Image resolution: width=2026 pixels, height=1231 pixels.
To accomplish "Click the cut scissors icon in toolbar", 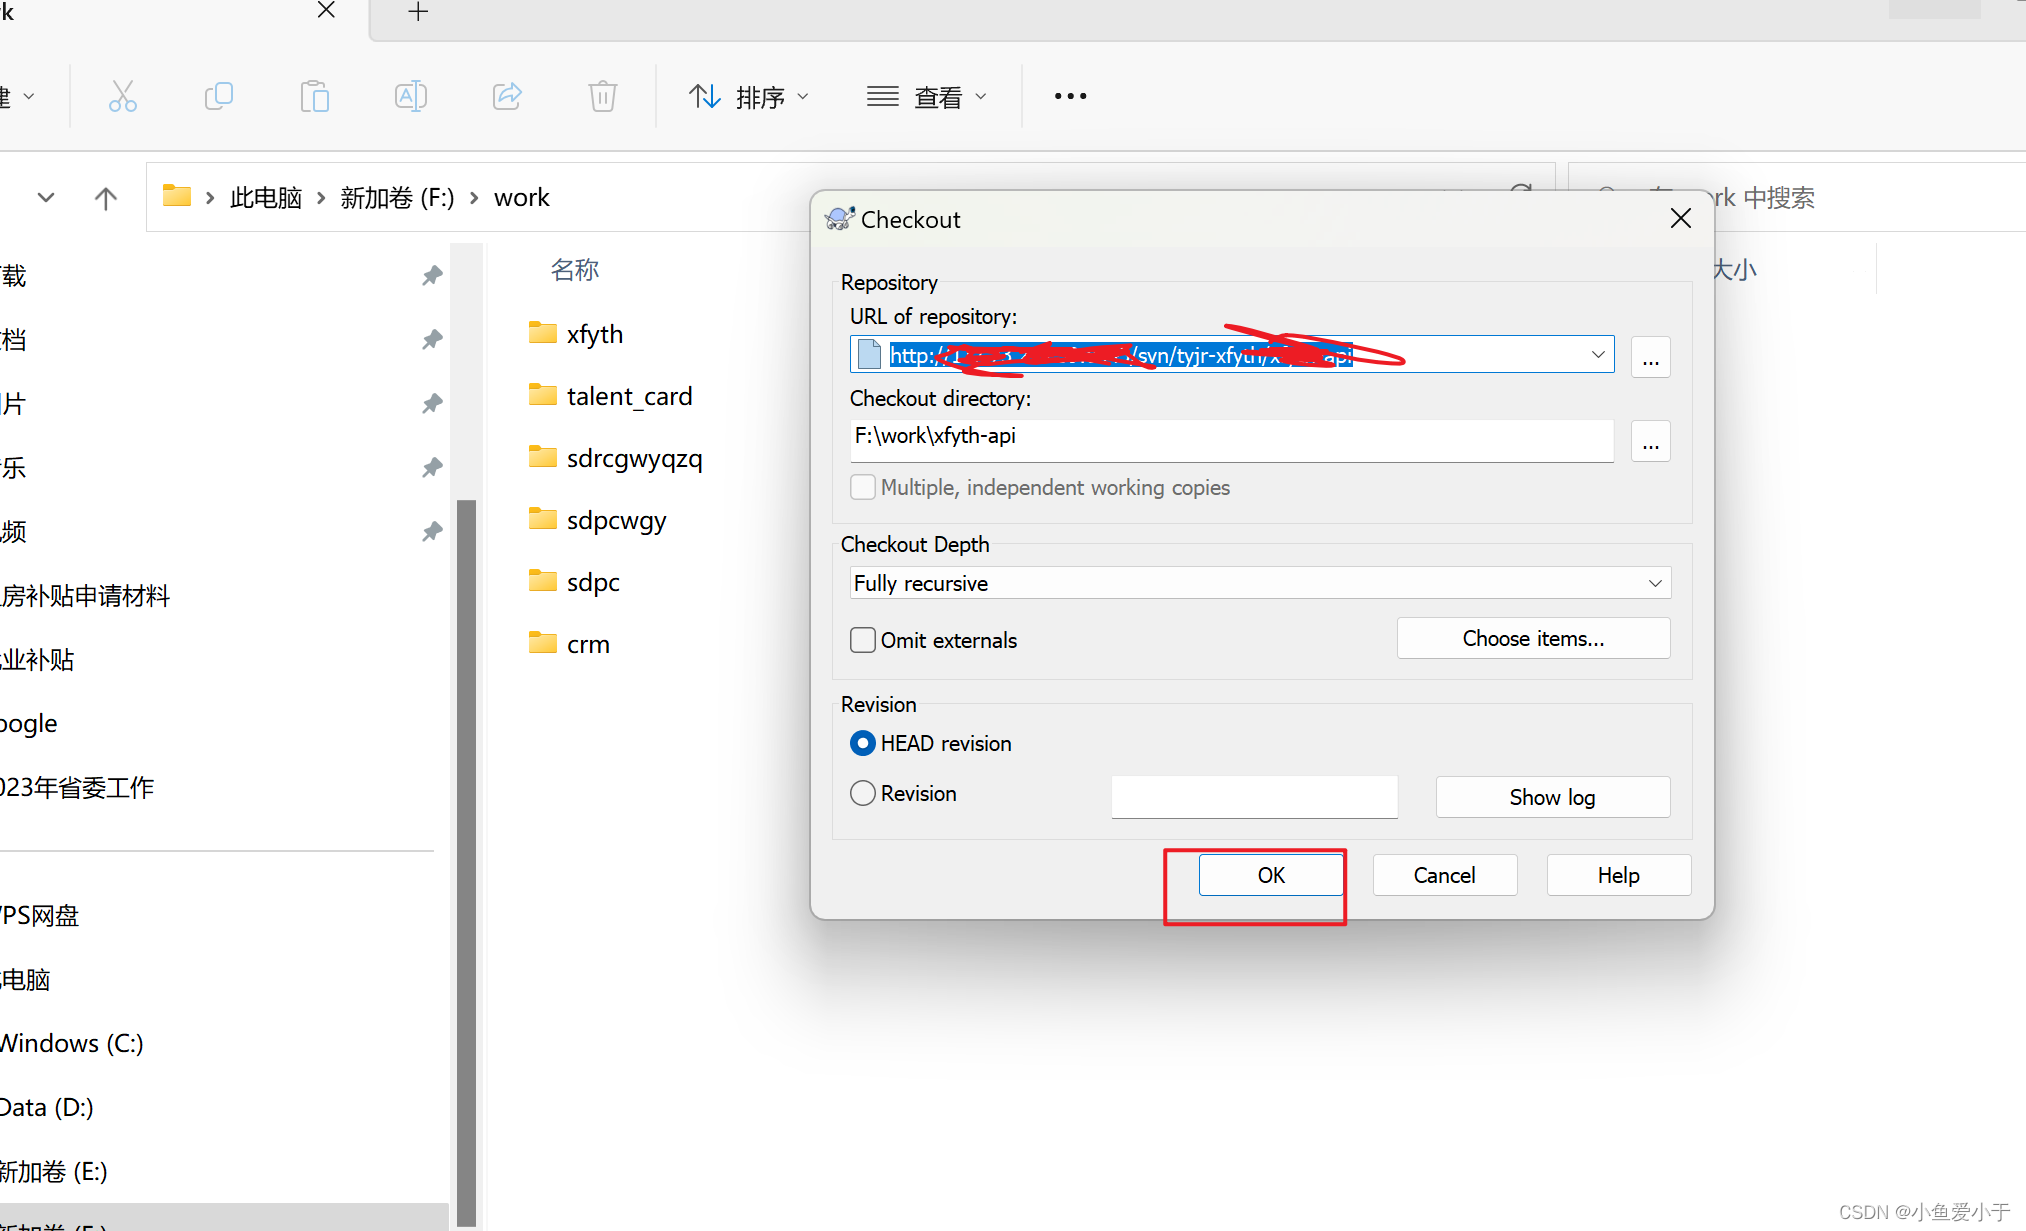I will tap(122, 97).
